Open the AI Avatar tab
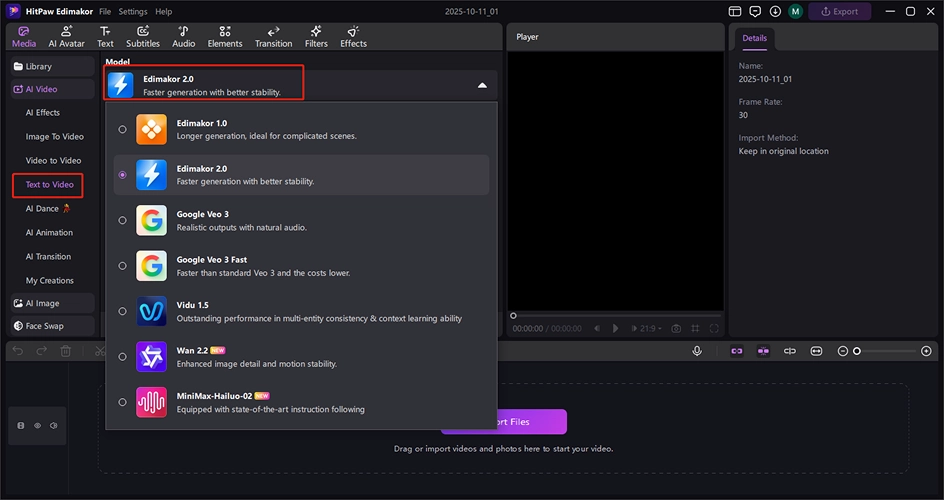The height and width of the screenshot is (500, 944). (x=67, y=37)
